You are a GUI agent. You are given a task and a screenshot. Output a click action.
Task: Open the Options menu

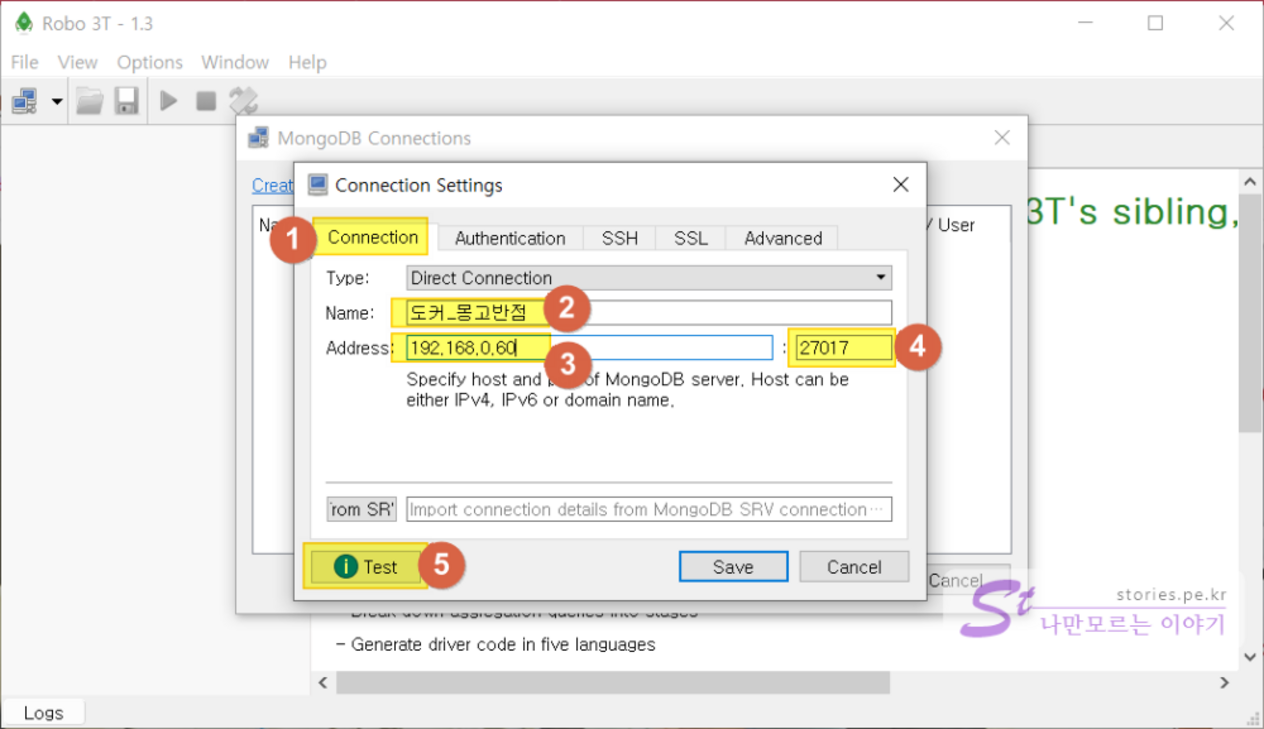tap(149, 62)
